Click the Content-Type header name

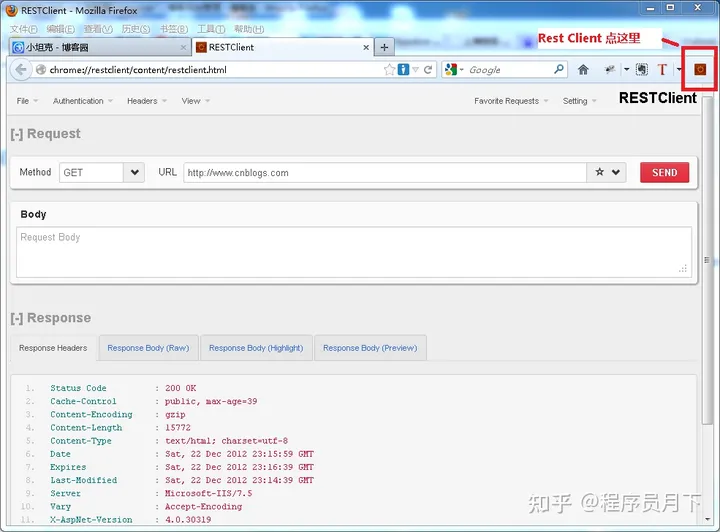[x=81, y=441]
